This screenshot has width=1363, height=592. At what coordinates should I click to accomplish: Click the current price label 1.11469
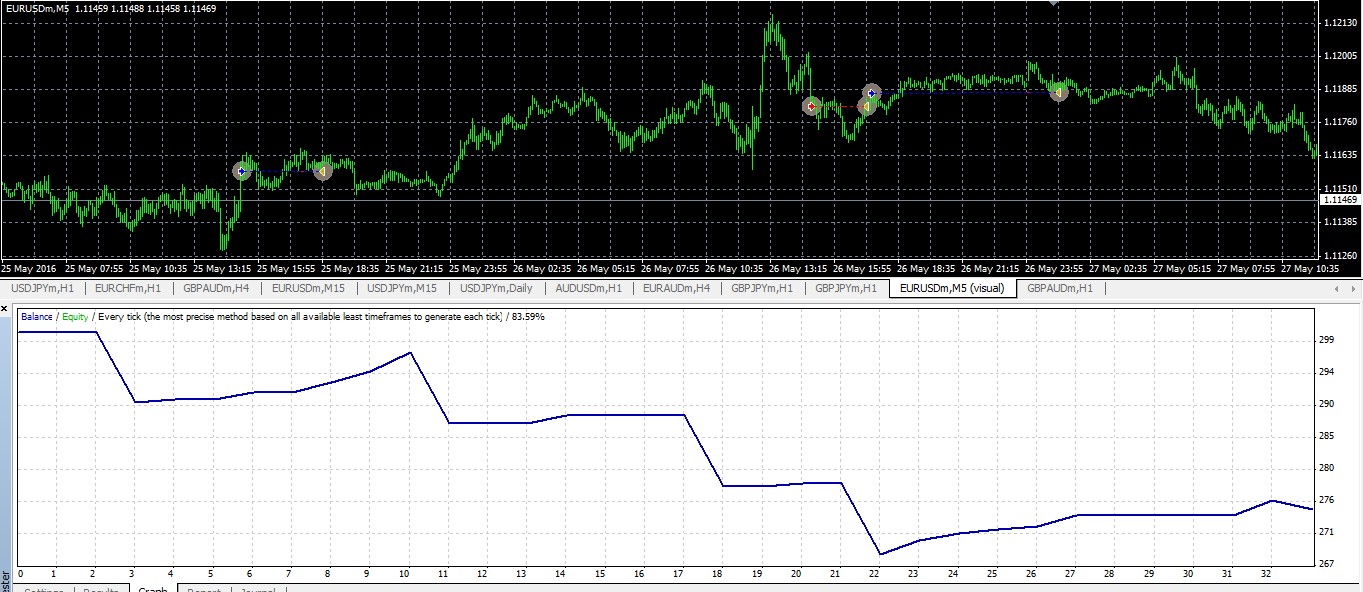[1339, 200]
